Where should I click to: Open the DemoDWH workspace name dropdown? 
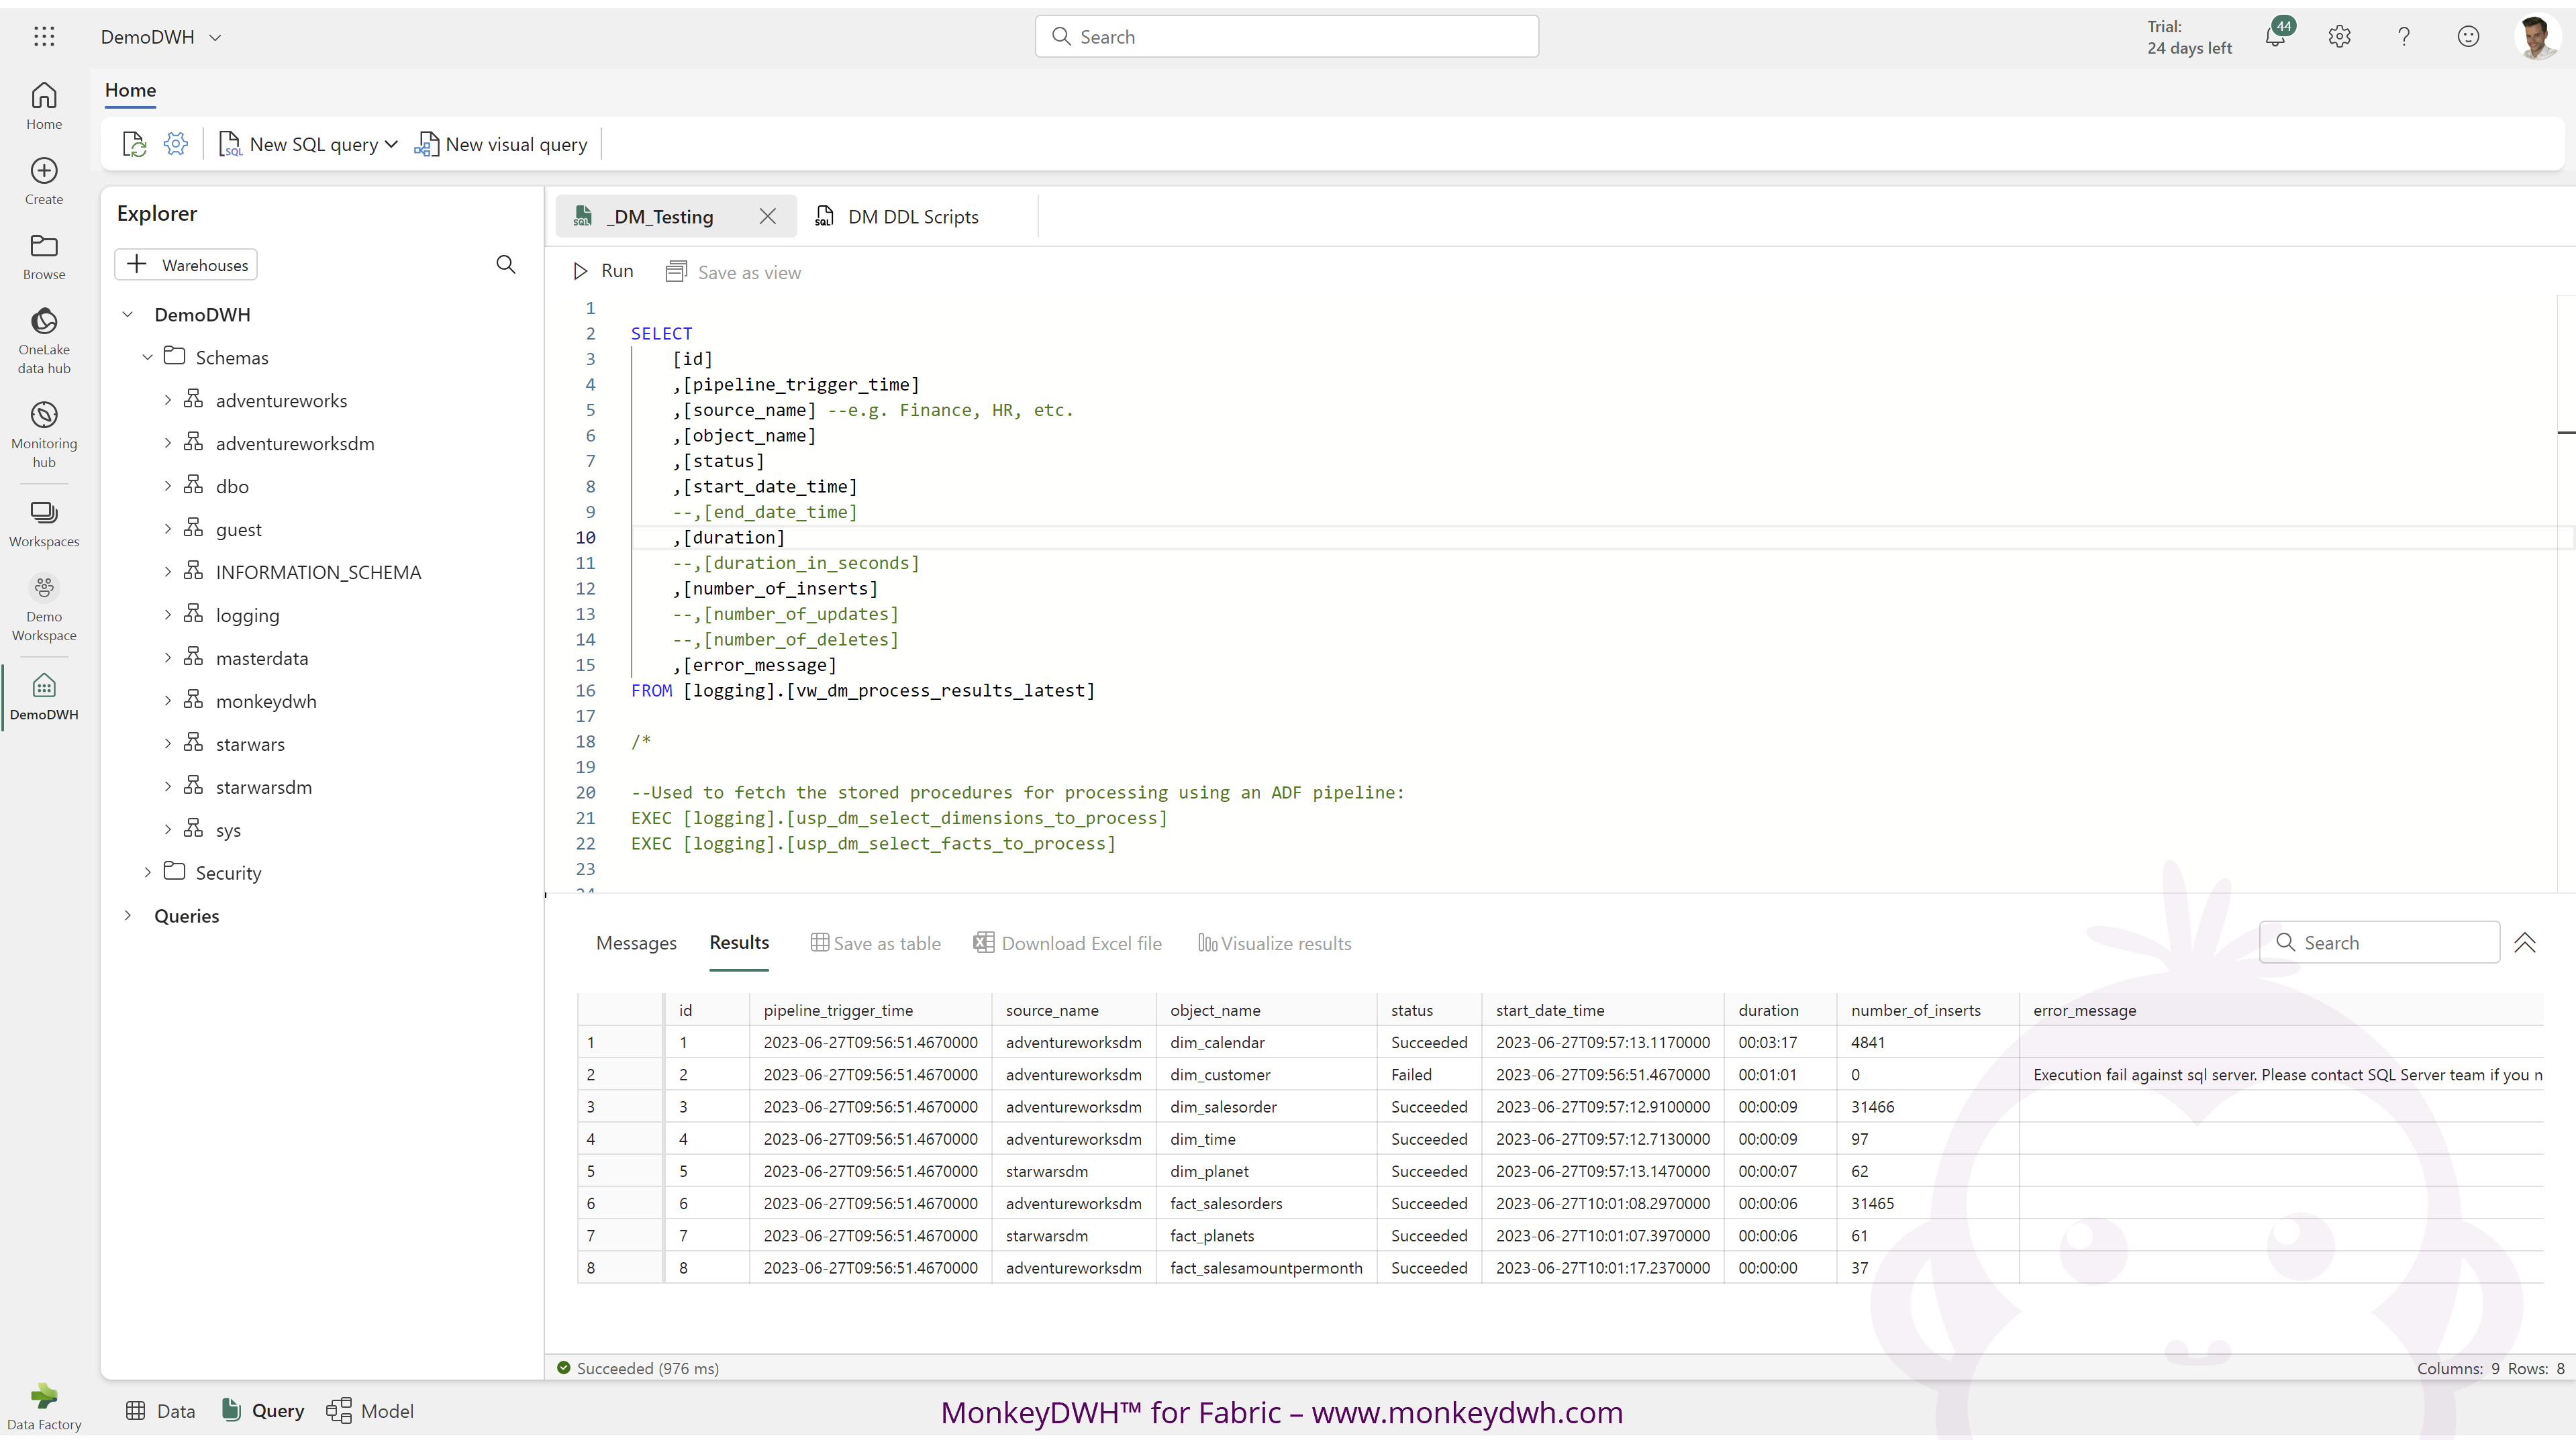[x=215, y=38]
